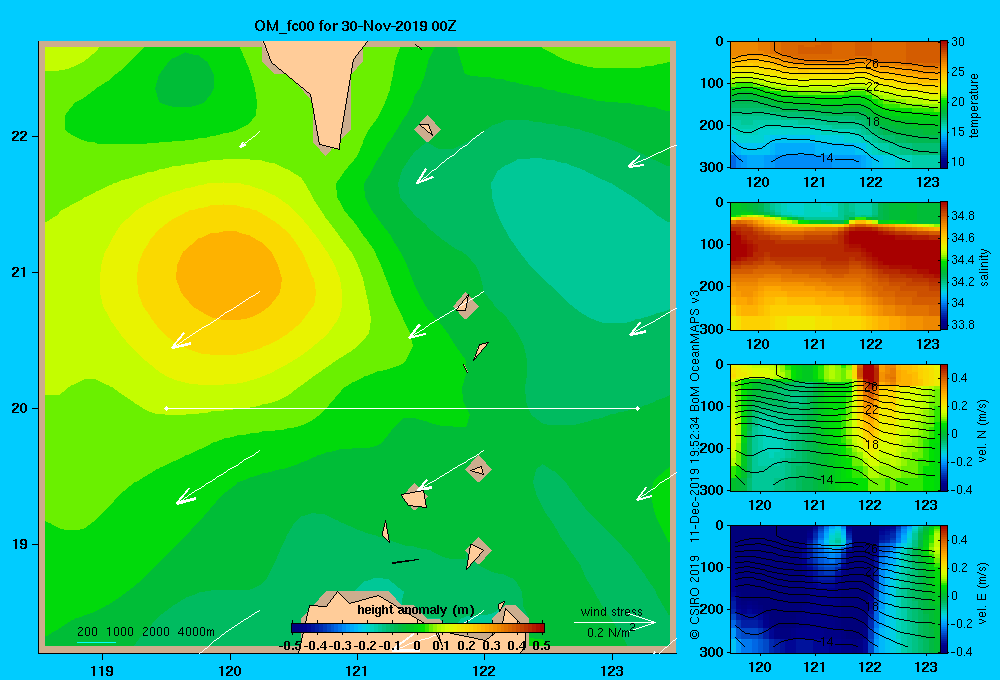Click the western endpoint marker of the transect line
The image size is (1000, 680).
pos(166,408)
